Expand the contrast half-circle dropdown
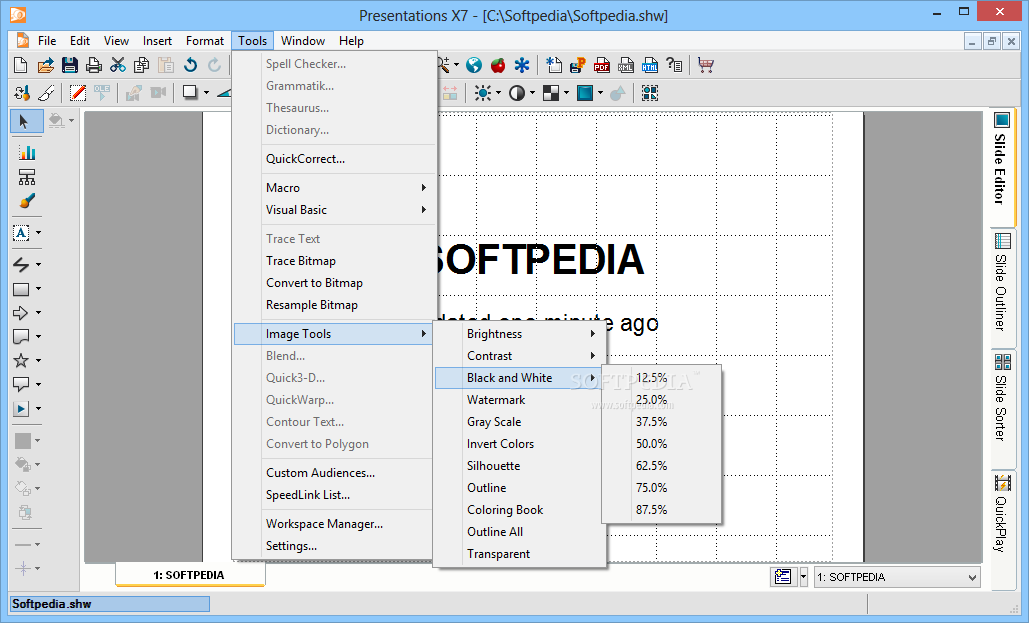Screen dimensions: 1029x623 532,93
